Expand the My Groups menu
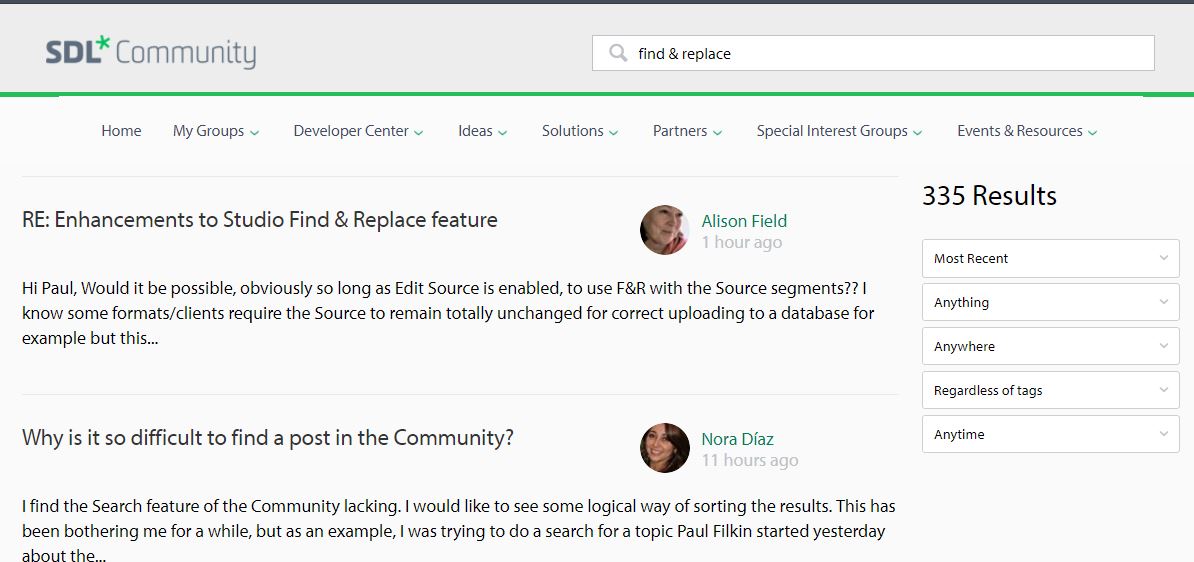Viewport: 1194px width, 562px height. tap(216, 131)
